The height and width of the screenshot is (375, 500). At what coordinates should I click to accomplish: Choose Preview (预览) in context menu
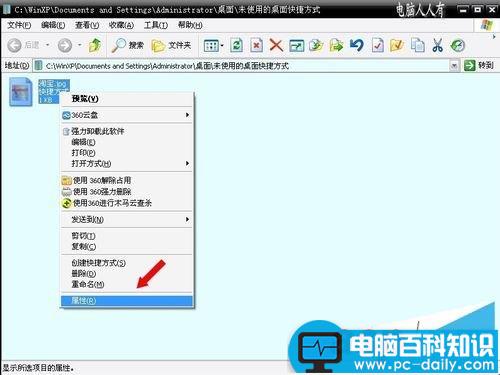[127, 99]
